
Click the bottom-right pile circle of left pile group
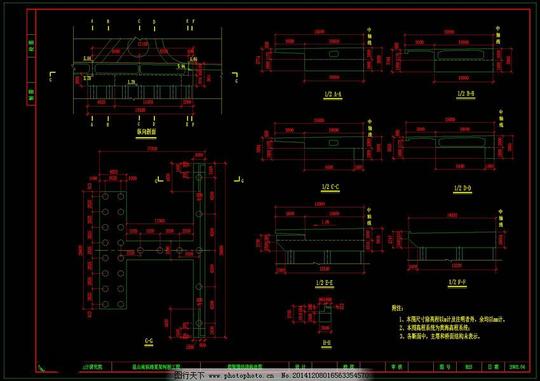(121, 304)
